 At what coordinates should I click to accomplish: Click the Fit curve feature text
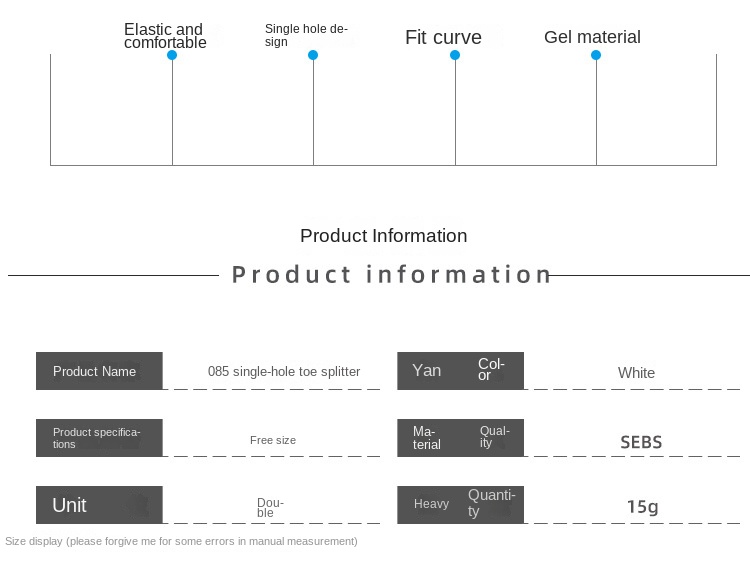[443, 38]
